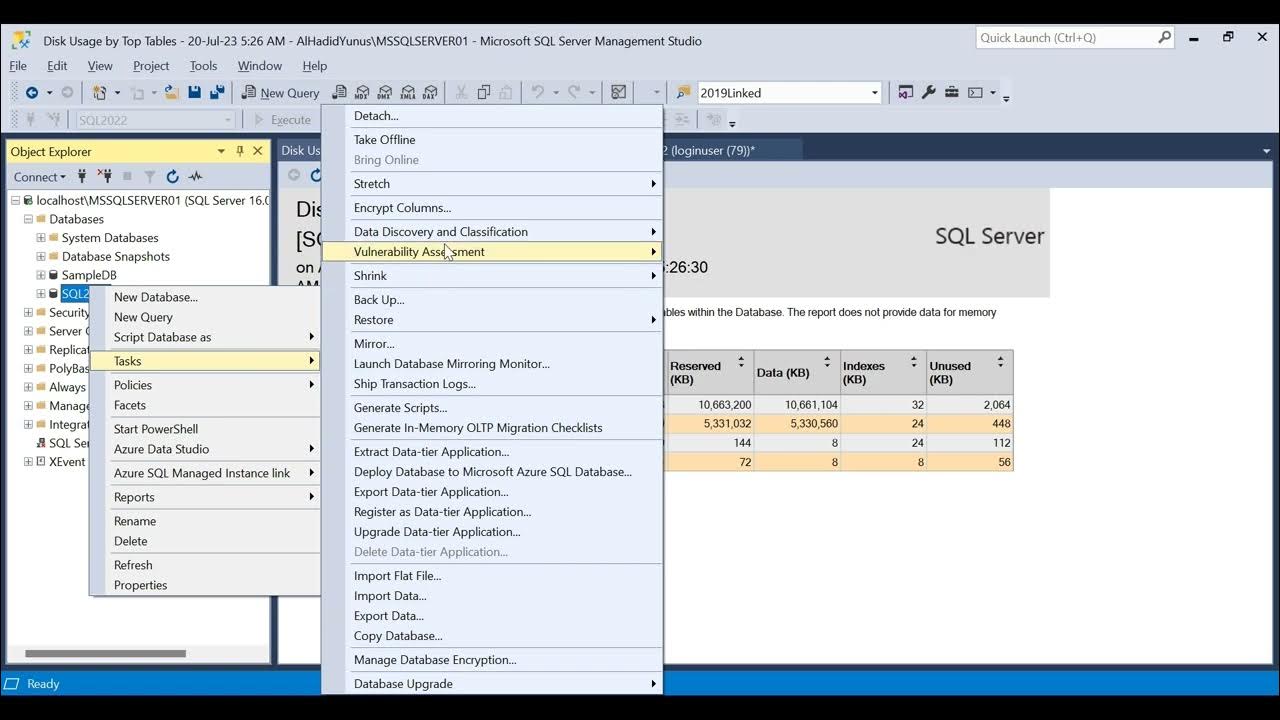Select Copy Database... option
Image resolution: width=1280 pixels, height=720 pixels.
pyautogui.click(x=492, y=636)
